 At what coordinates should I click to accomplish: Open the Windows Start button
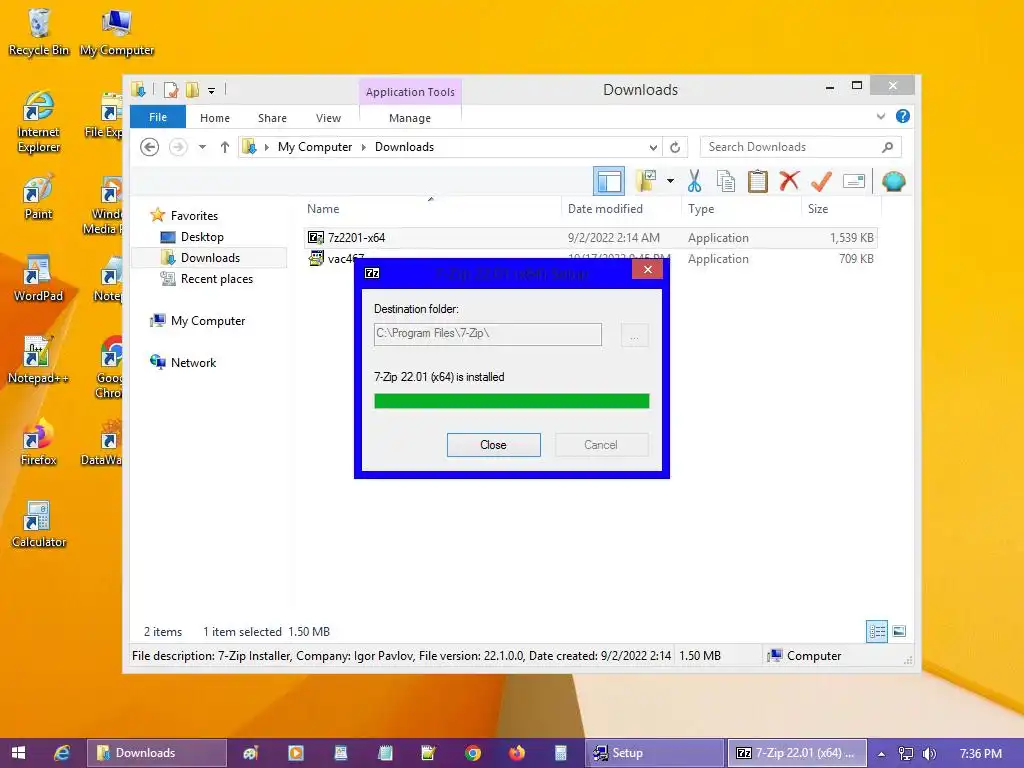pyautogui.click(x=18, y=753)
